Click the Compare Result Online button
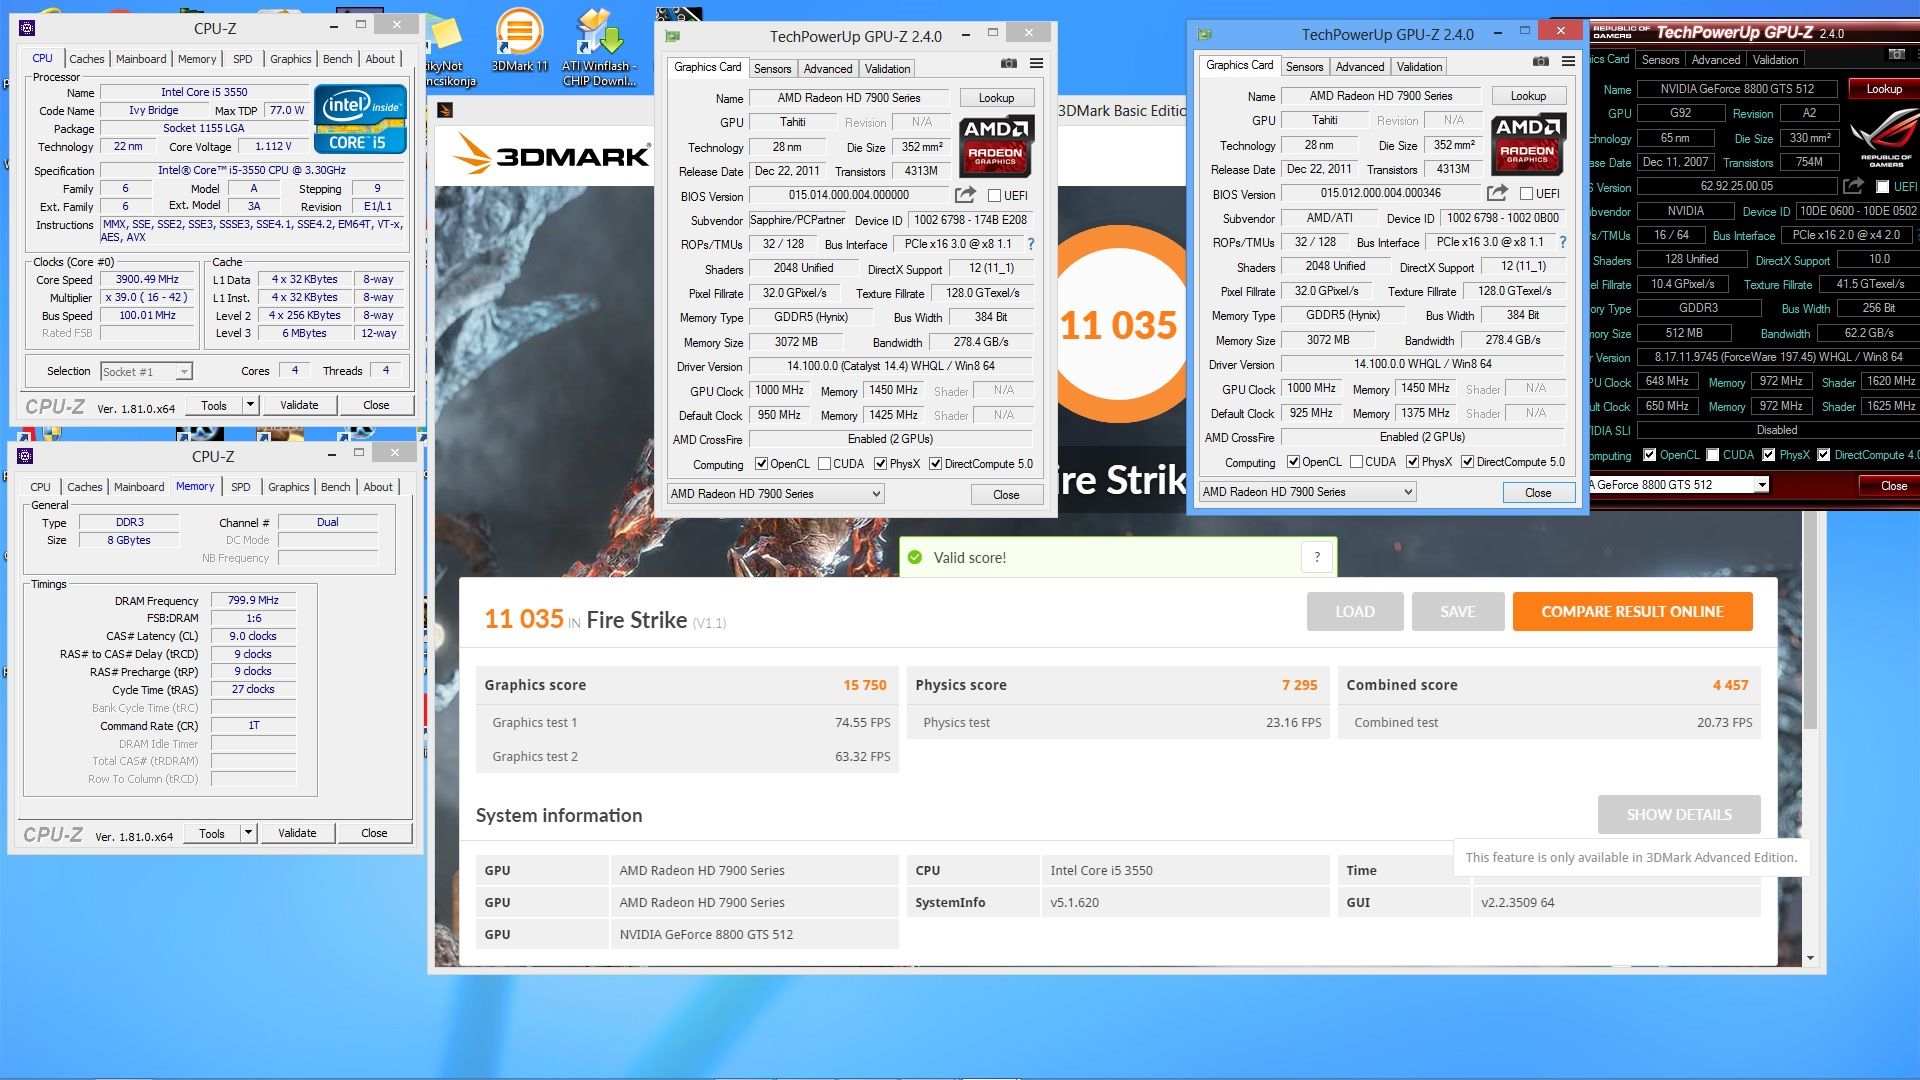The image size is (1920, 1080). click(x=1632, y=612)
